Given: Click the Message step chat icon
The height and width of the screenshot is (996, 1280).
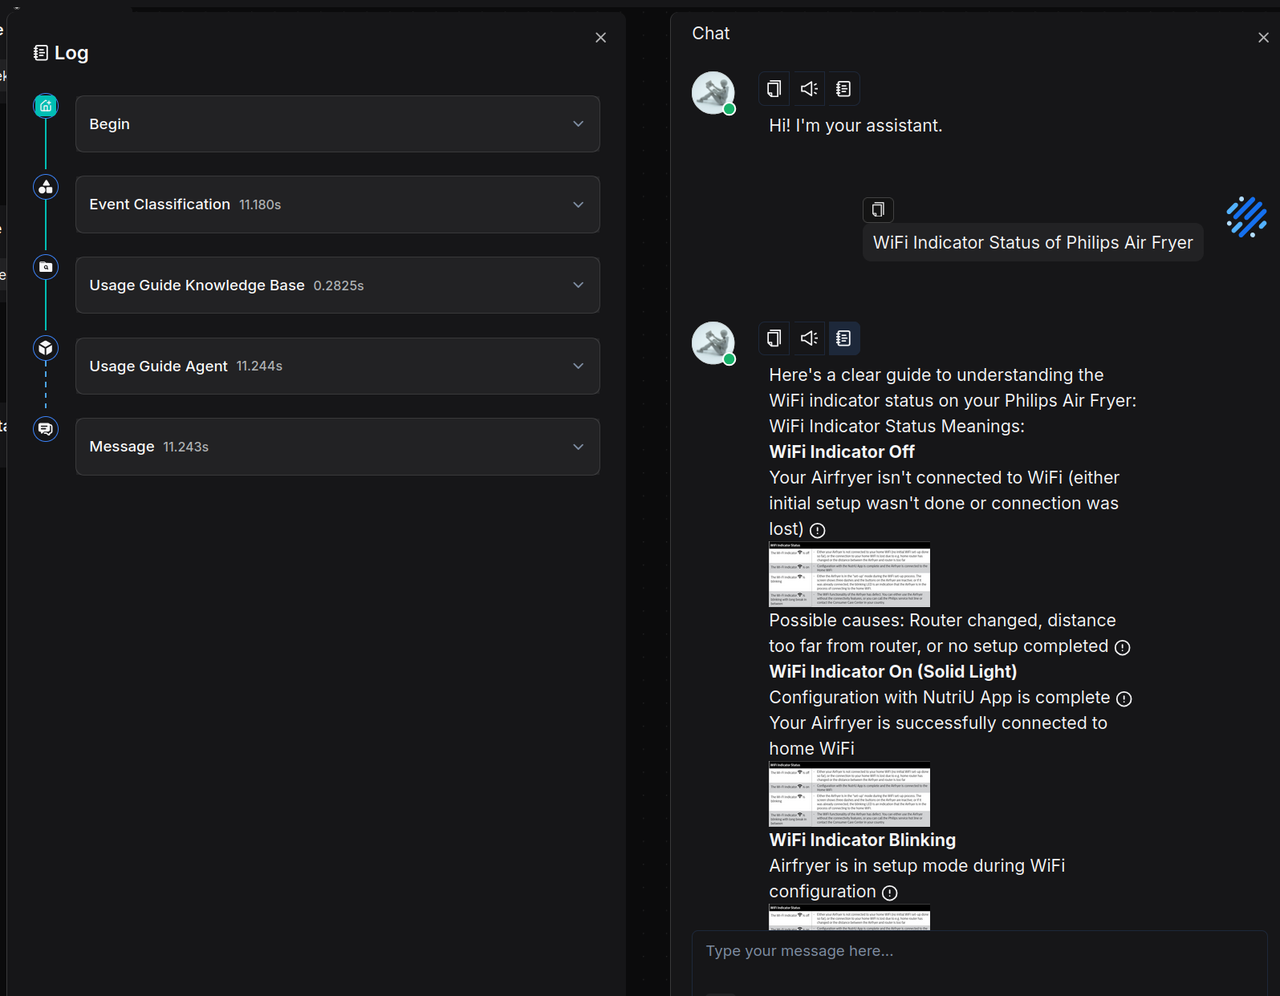Looking at the screenshot, I should click(x=46, y=429).
